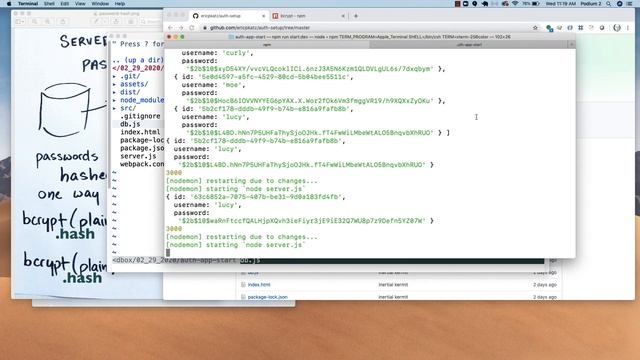Open the Wi-Fi status menu
This screenshot has height=360, width=640.
pos(515,4)
